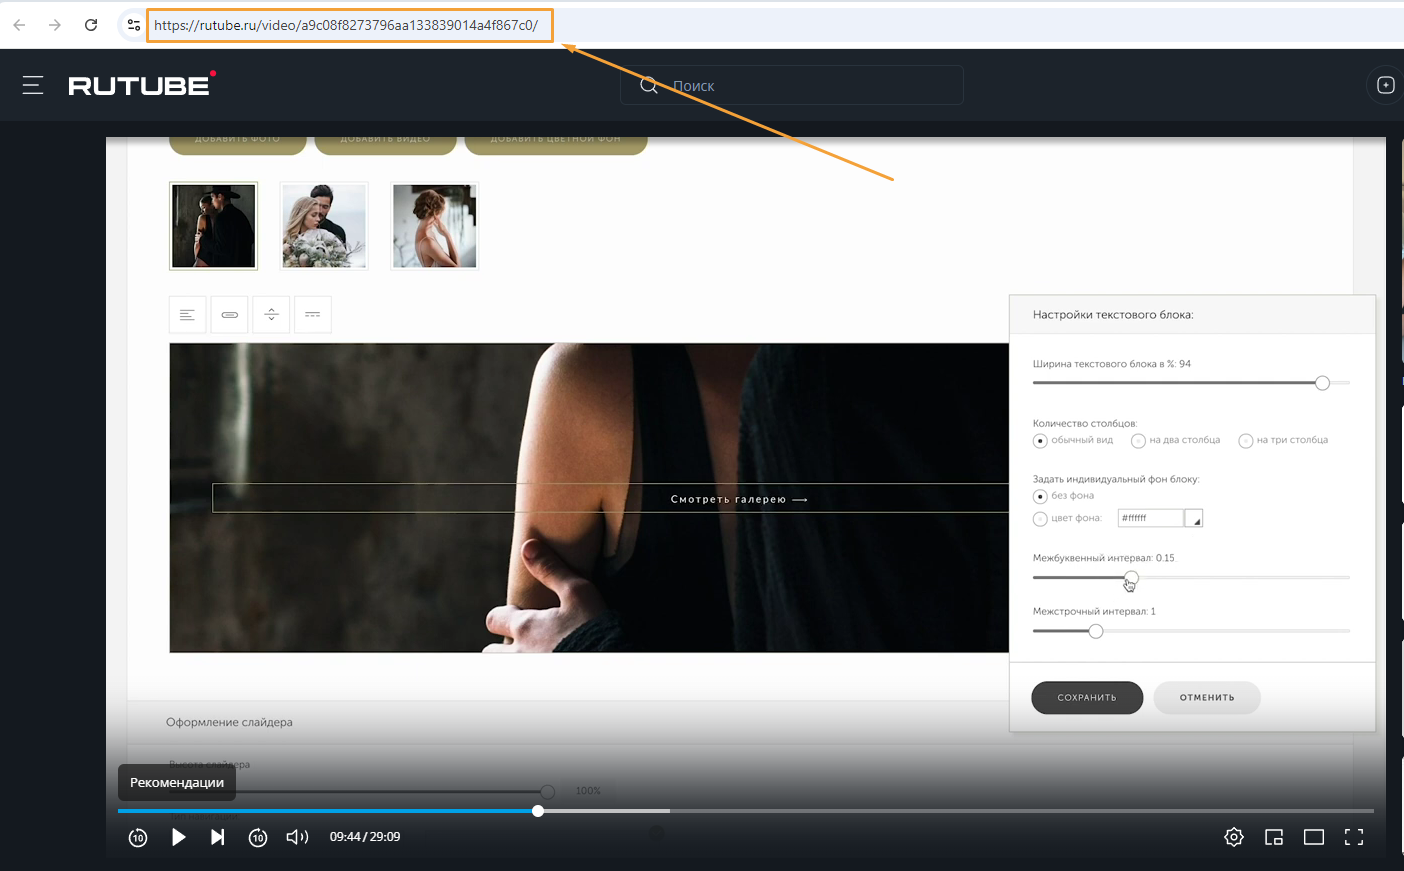Viewport: 1404px width, 871px height.
Task: Enter fullscreen mode
Action: pyautogui.click(x=1354, y=837)
